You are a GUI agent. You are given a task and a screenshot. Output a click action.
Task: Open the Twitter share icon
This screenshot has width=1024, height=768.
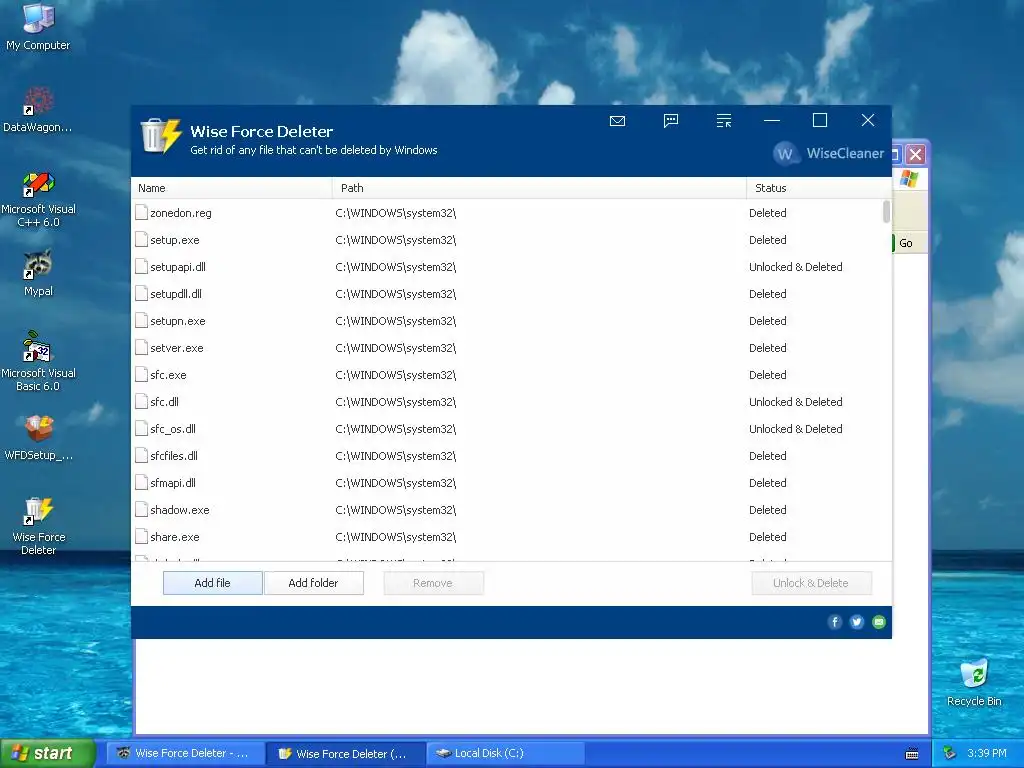point(857,622)
